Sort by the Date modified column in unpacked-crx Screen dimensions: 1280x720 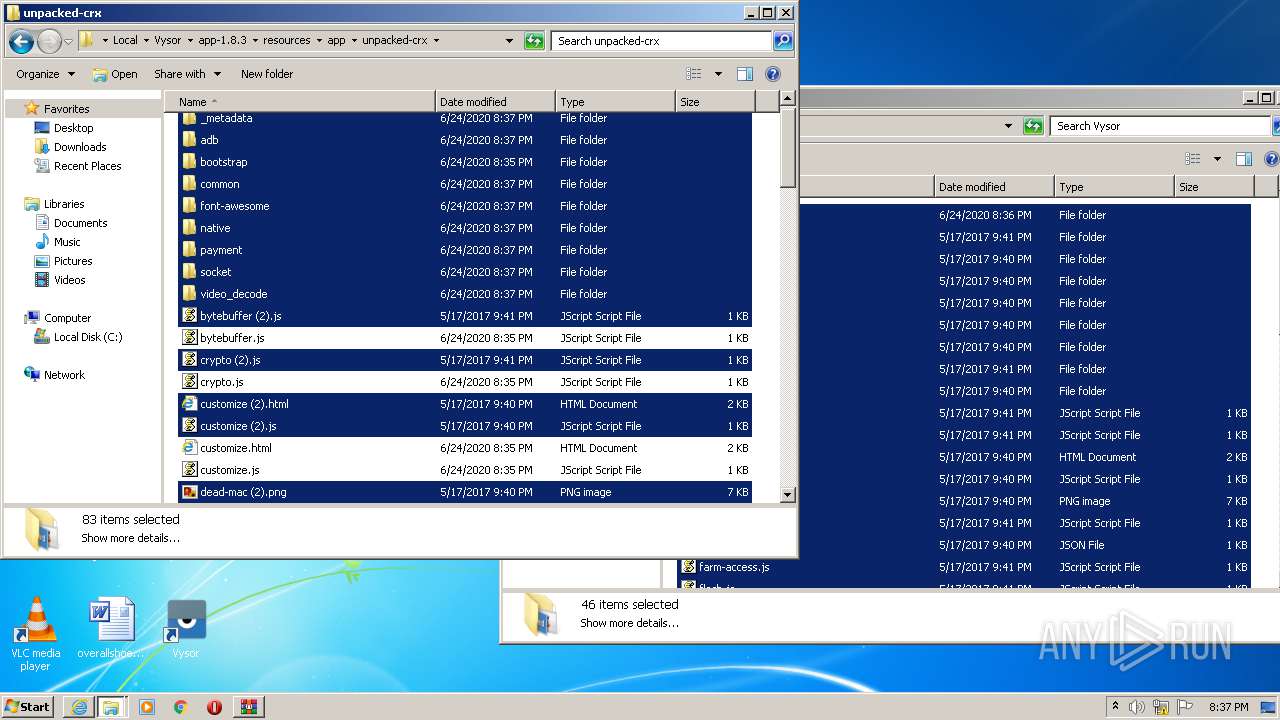(496, 102)
